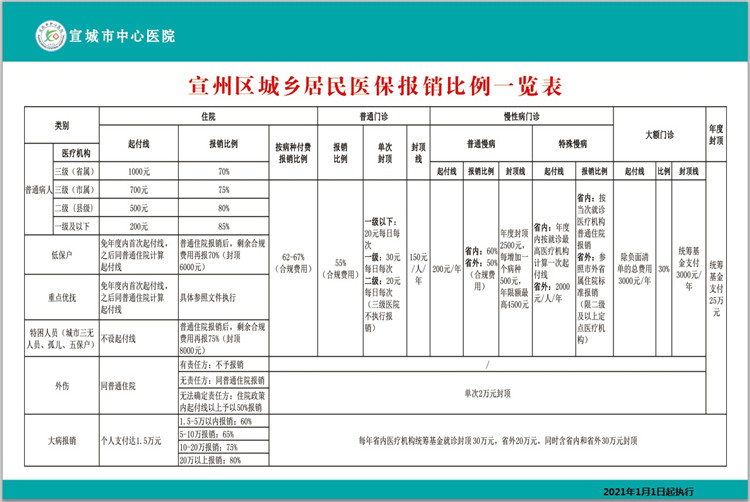
Task: Click the '年度封顶' column header
Action: (716, 135)
